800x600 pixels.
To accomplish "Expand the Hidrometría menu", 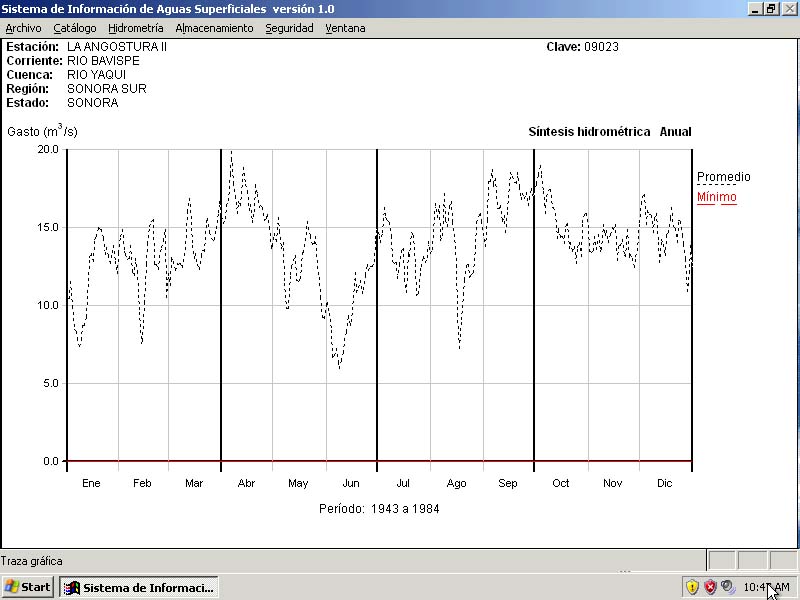I will [135, 28].
